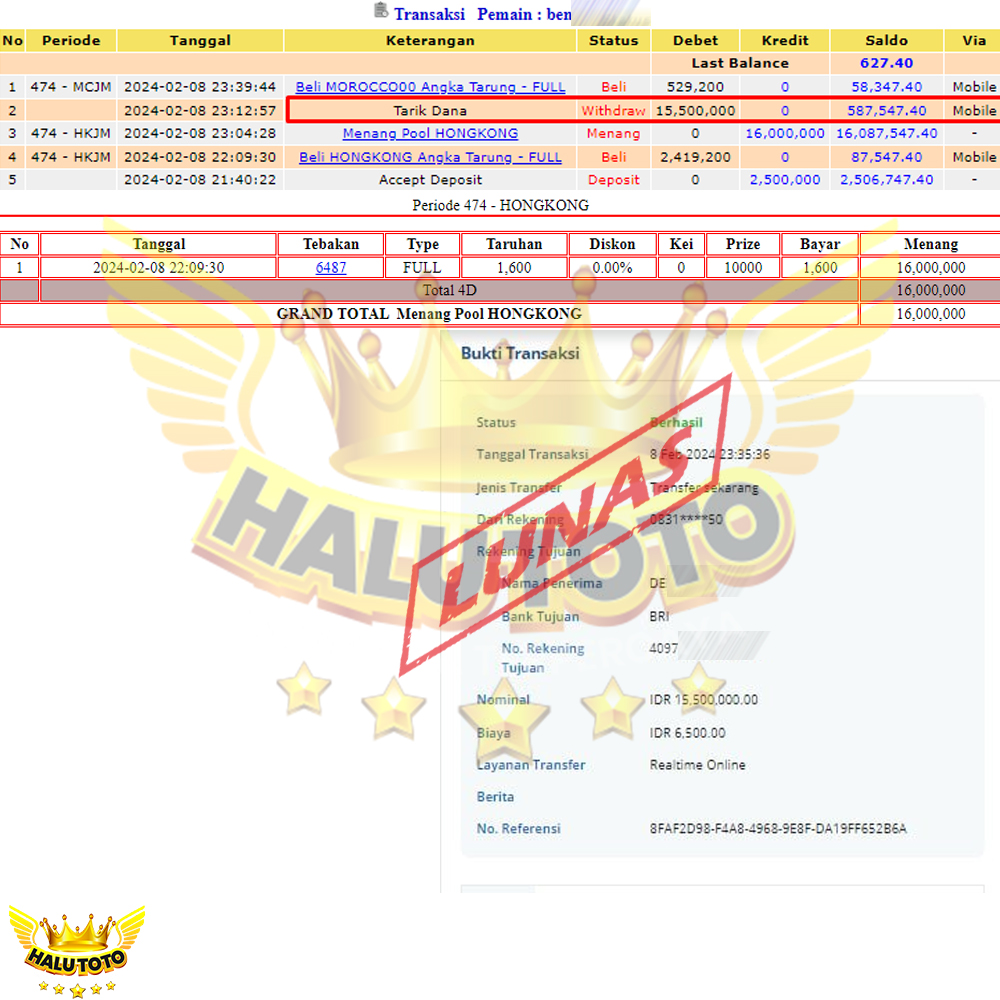Viewport: 1000px width, 1000px height.
Task: Click the Menang column header in the bet table
Action: tap(930, 244)
